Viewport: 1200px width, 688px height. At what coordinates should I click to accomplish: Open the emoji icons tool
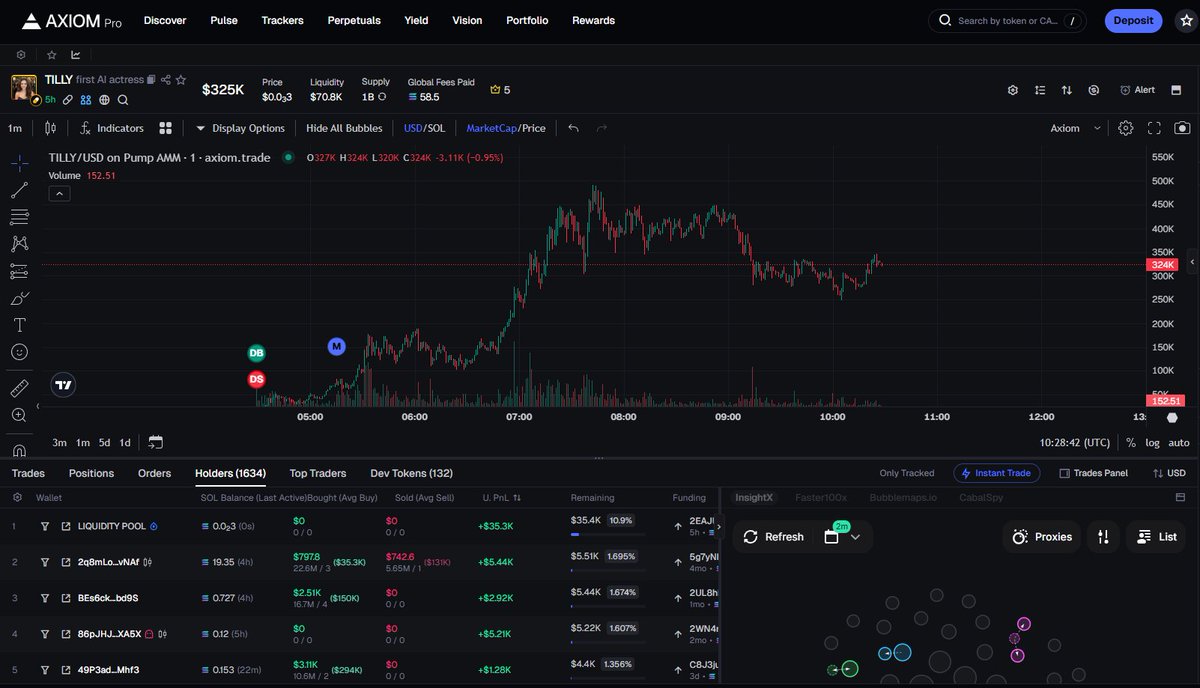pyautogui.click(x=19, y=352)
